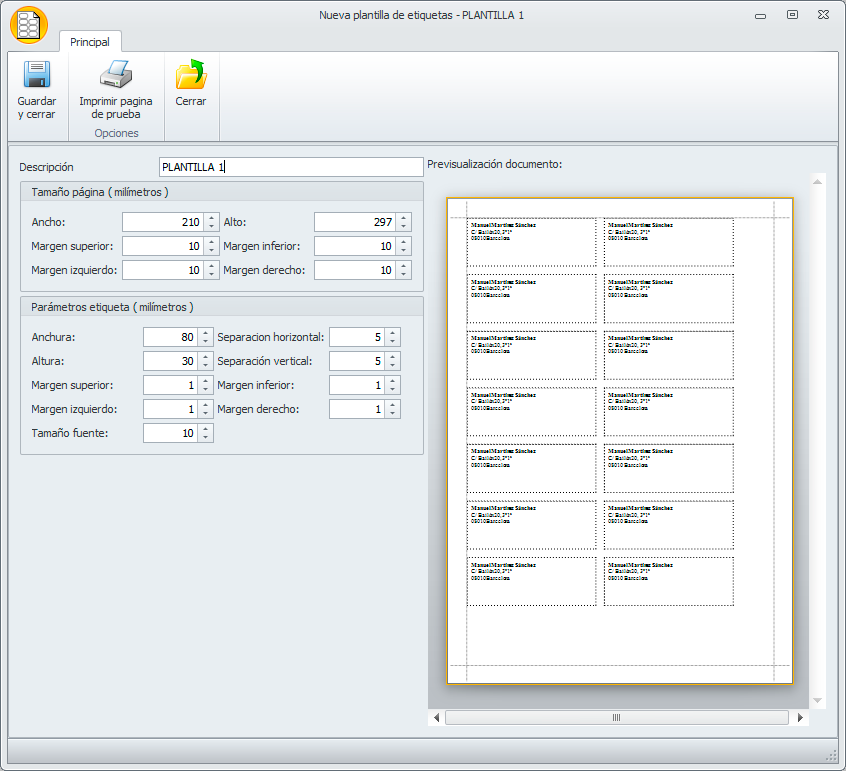Click the page Margen derecho input field

pyautogui.click(x=354, y=270)
